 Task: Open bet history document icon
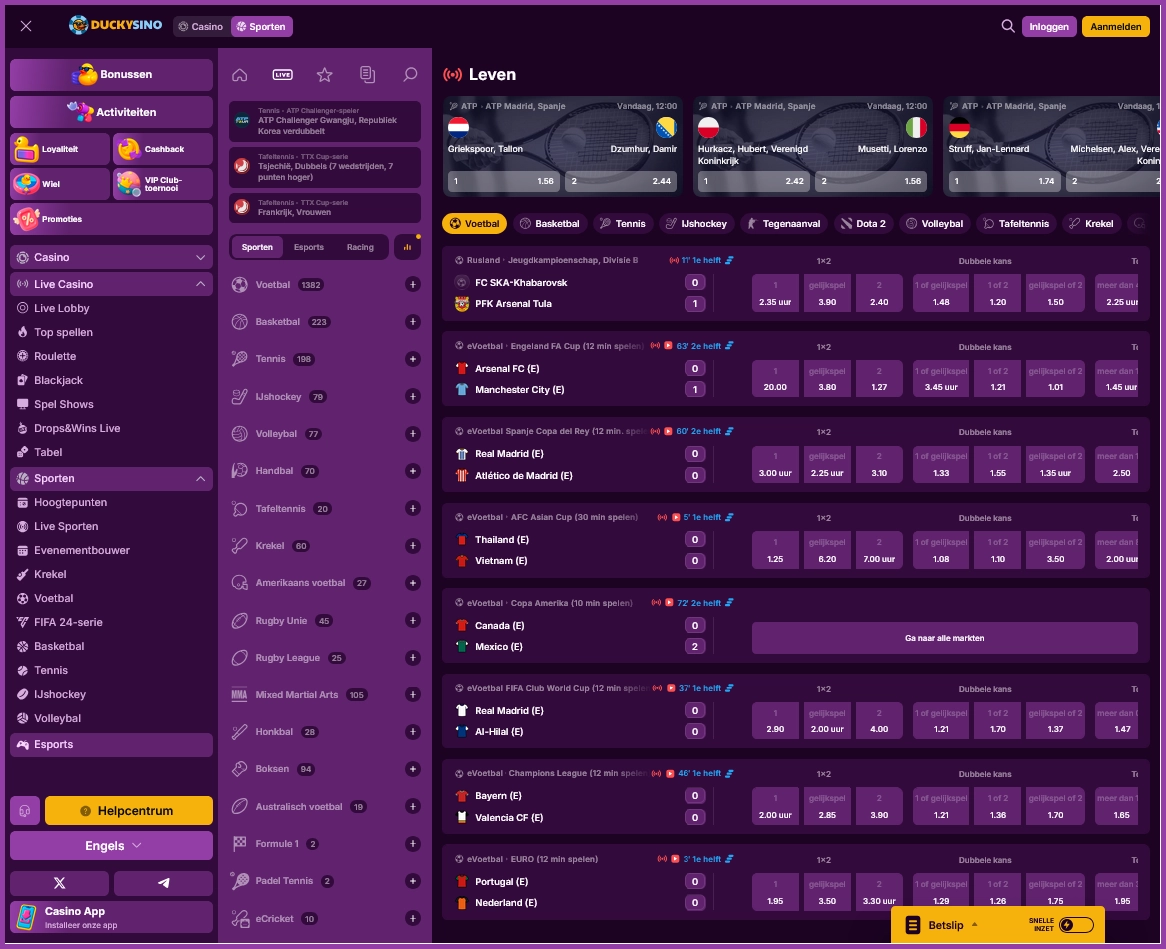tap(367, 74)
